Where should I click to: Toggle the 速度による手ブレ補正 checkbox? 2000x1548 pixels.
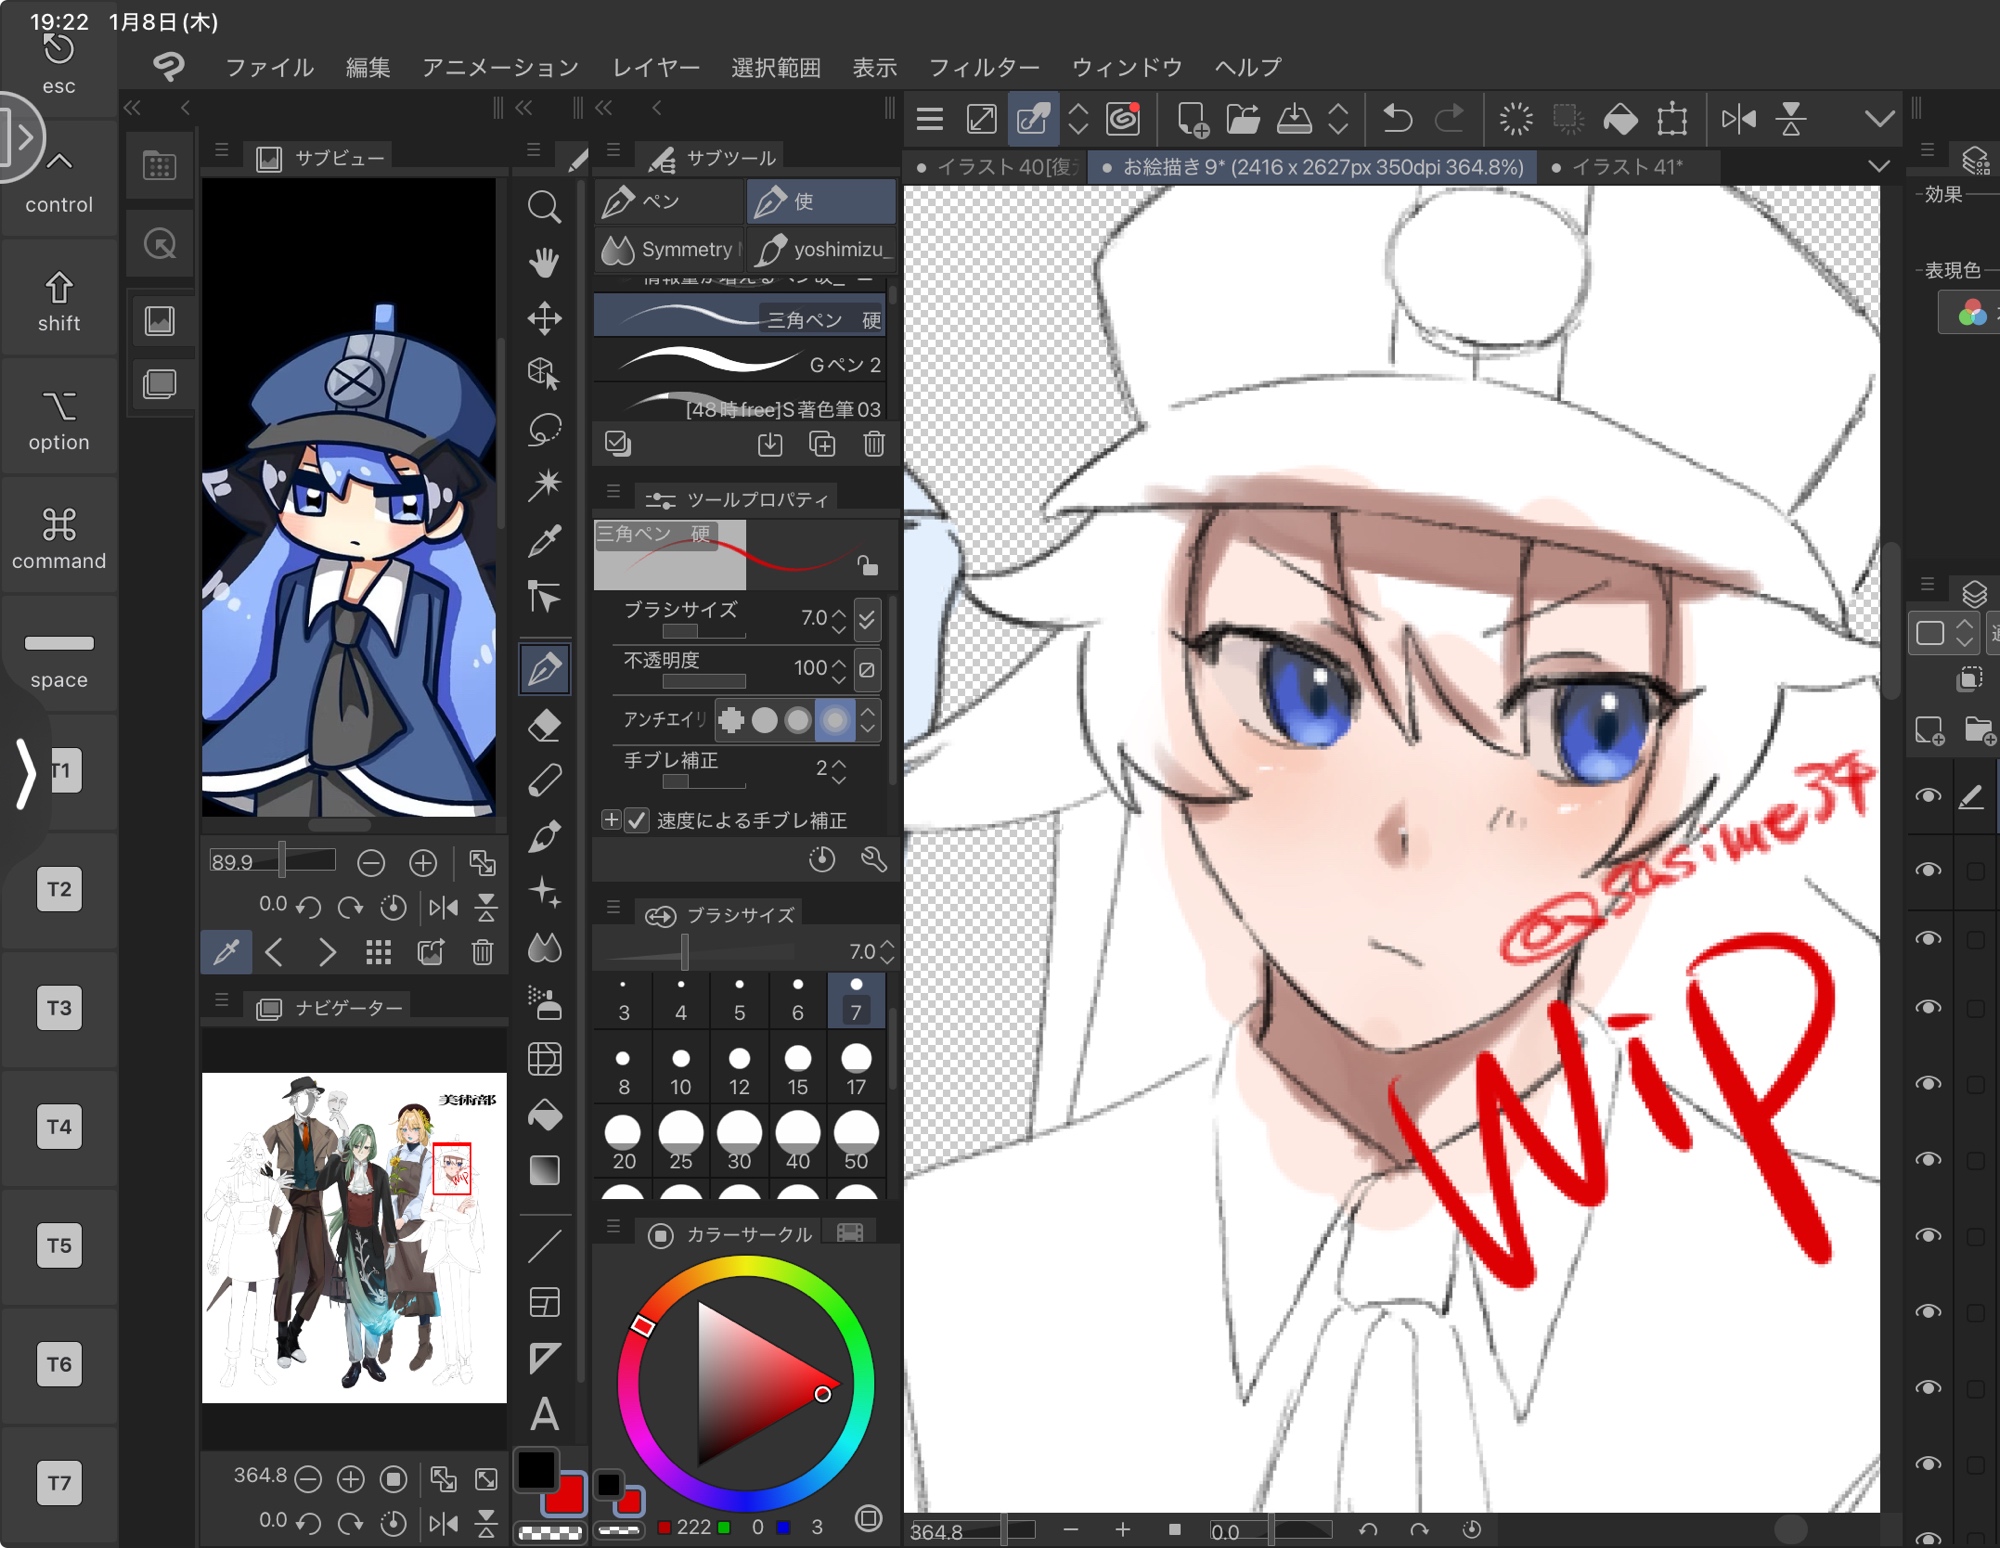tap(637, 820)
